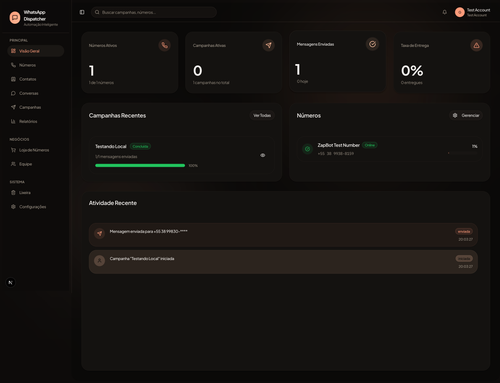Click the iniciada status badge
The width and height of the screenshot is (500, 383).
464,258
